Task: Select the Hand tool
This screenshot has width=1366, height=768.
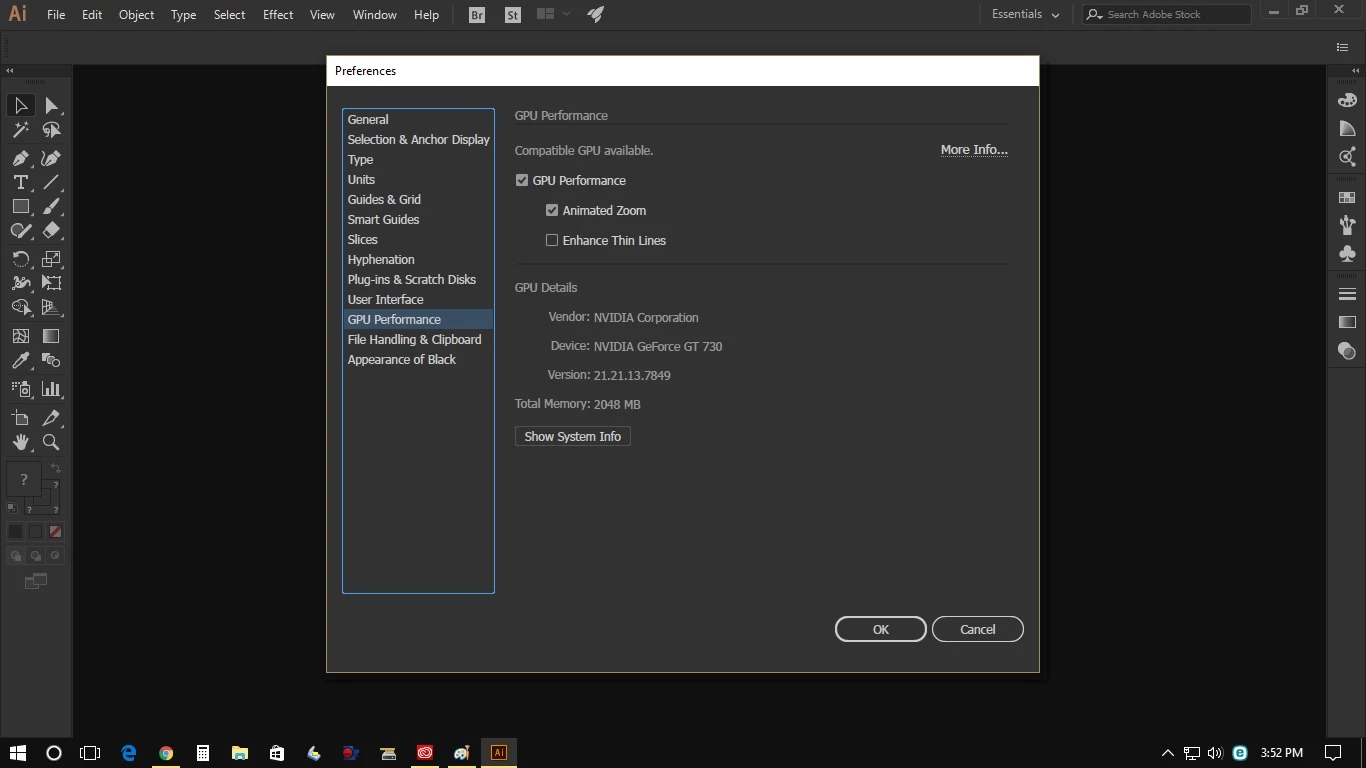Action: pos(21,442)
